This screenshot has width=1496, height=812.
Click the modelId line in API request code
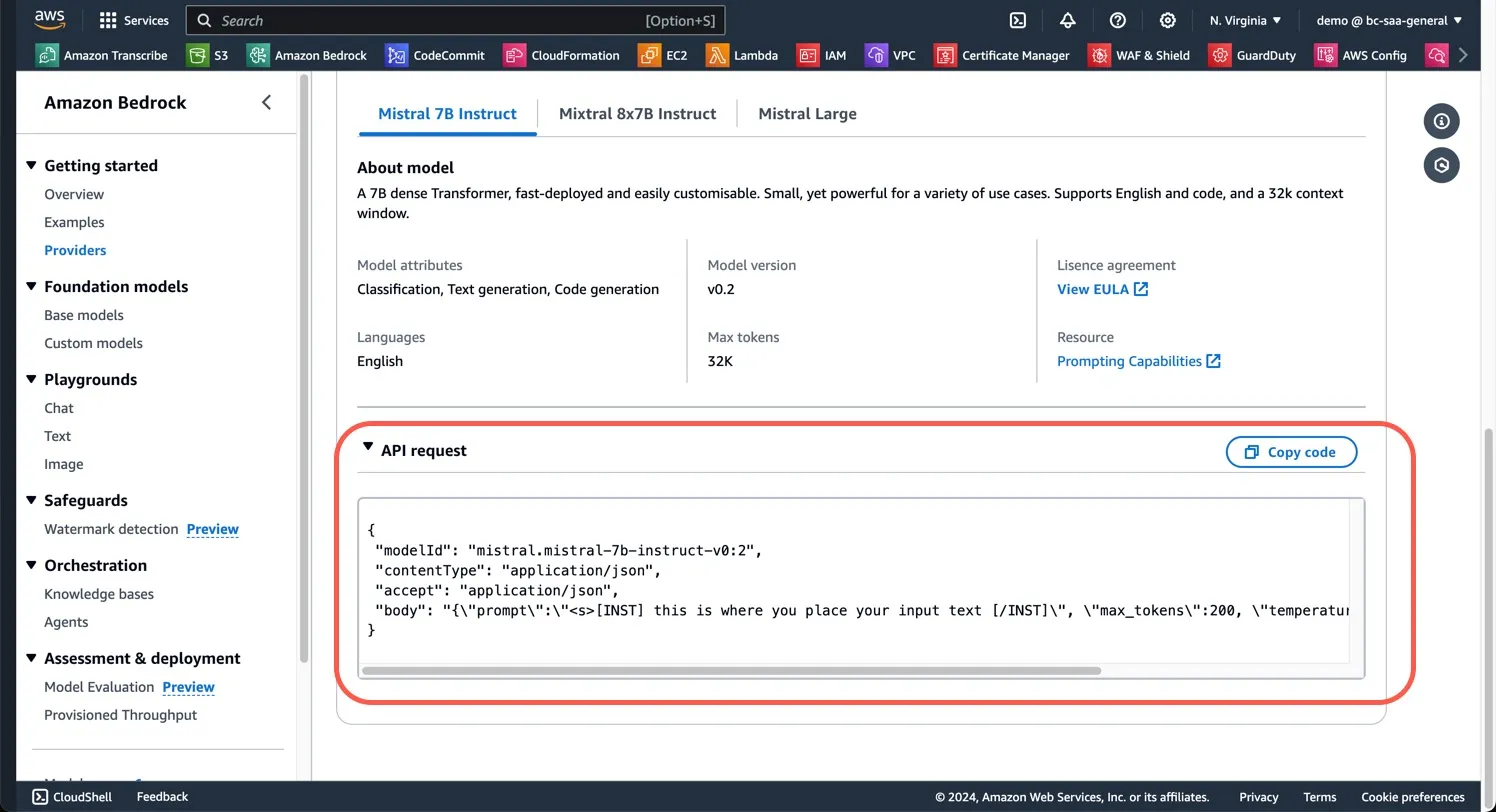[x=568, y=550]
